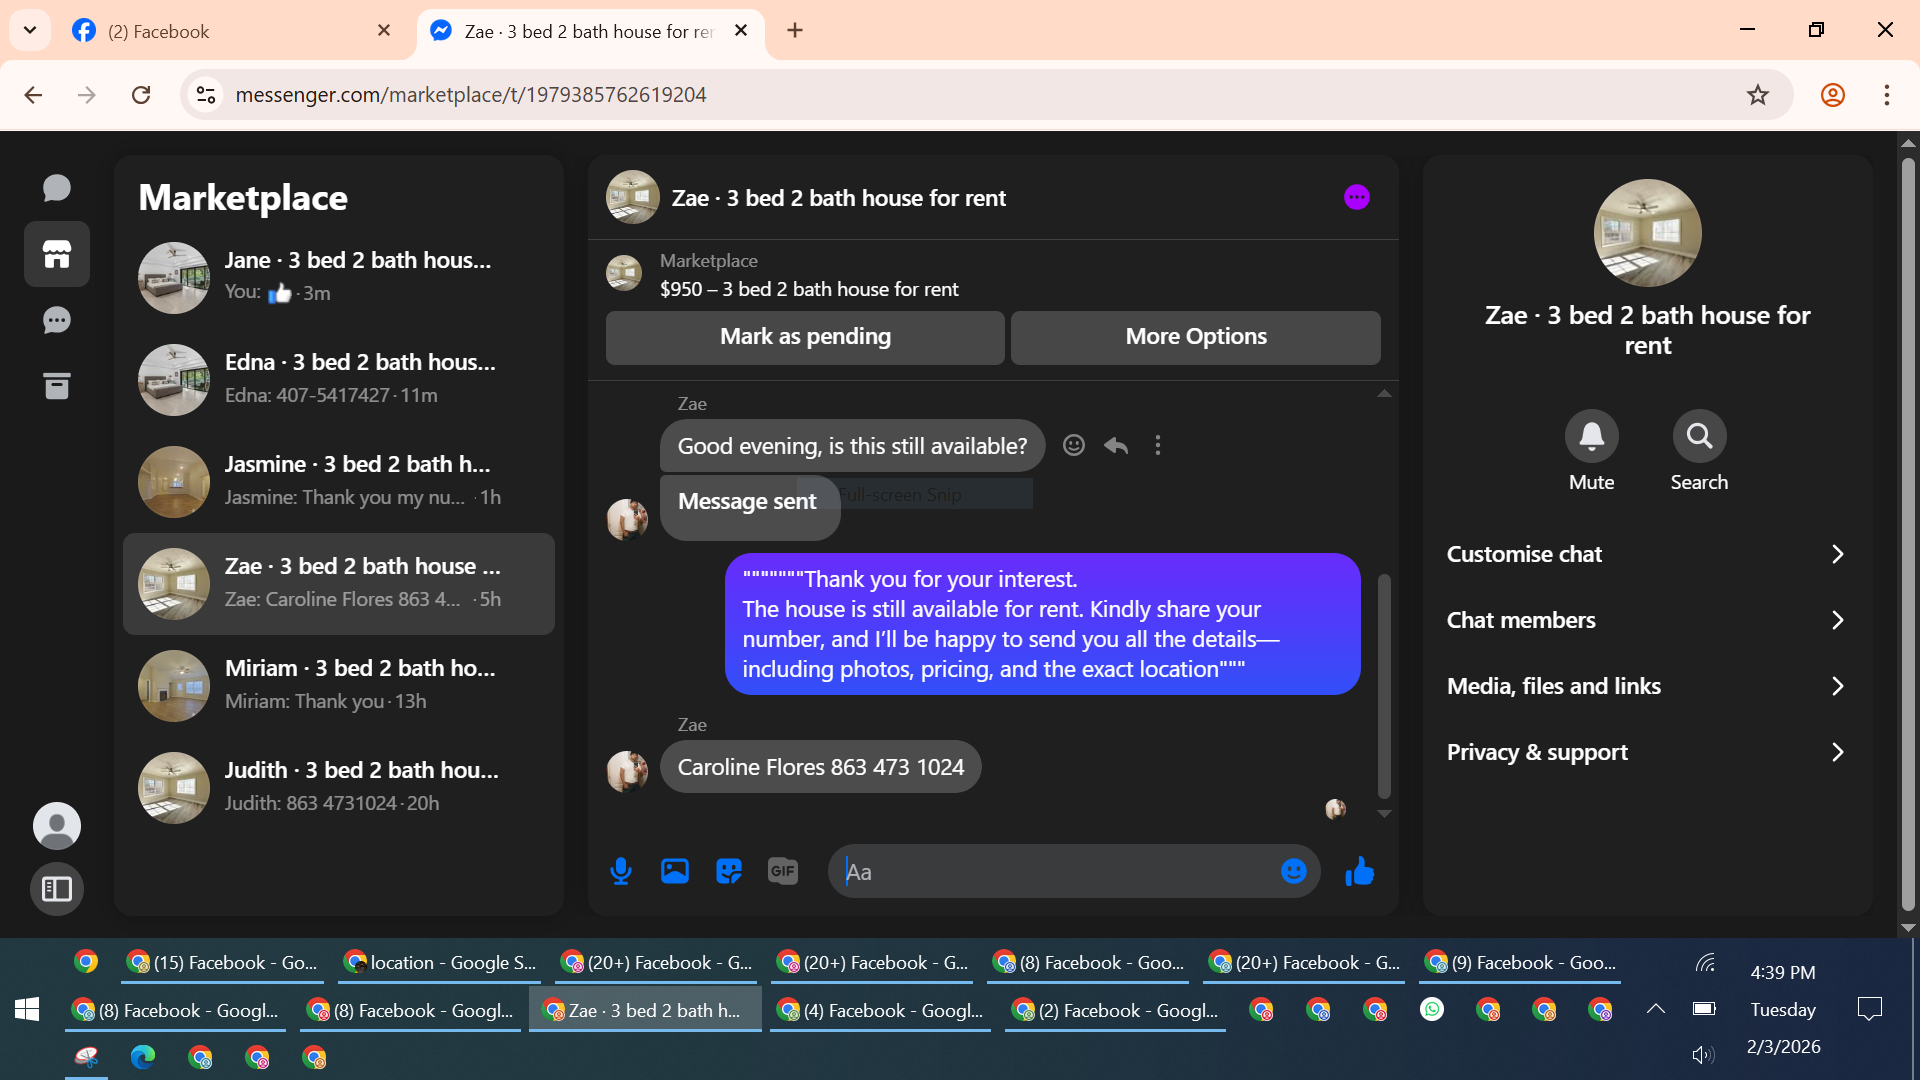Send a thumbs-up like
Image resolution: width=1920 pixels, height=1080 pixels.
[1359, 871]
